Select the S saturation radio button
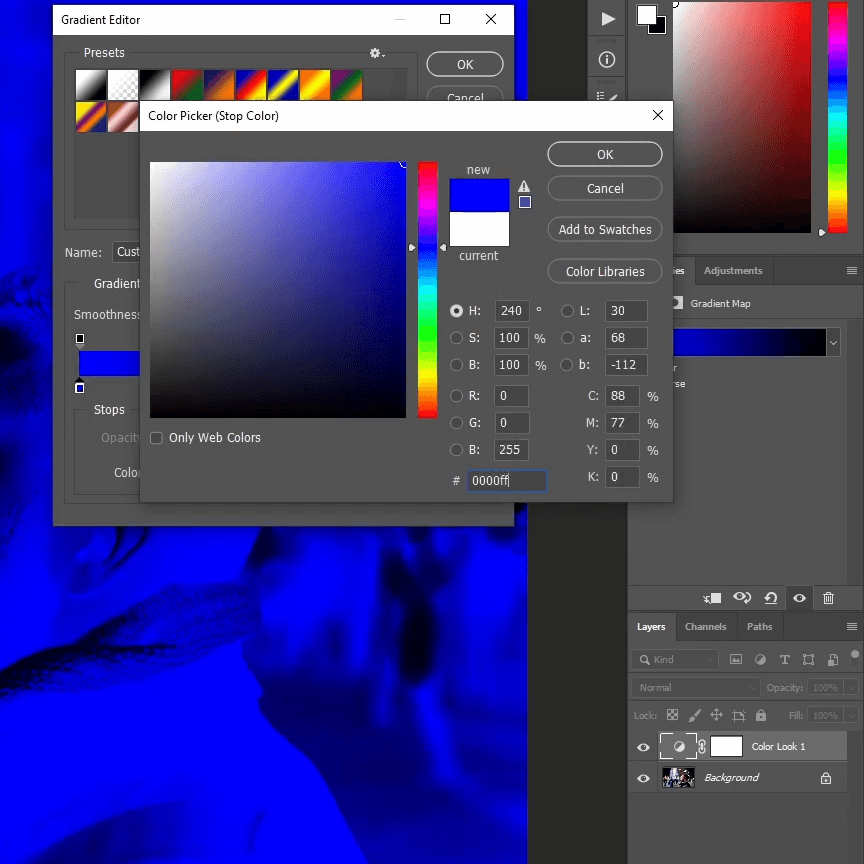Image resolution: width=864 pixels, height=864 pixels. [457, 338]
